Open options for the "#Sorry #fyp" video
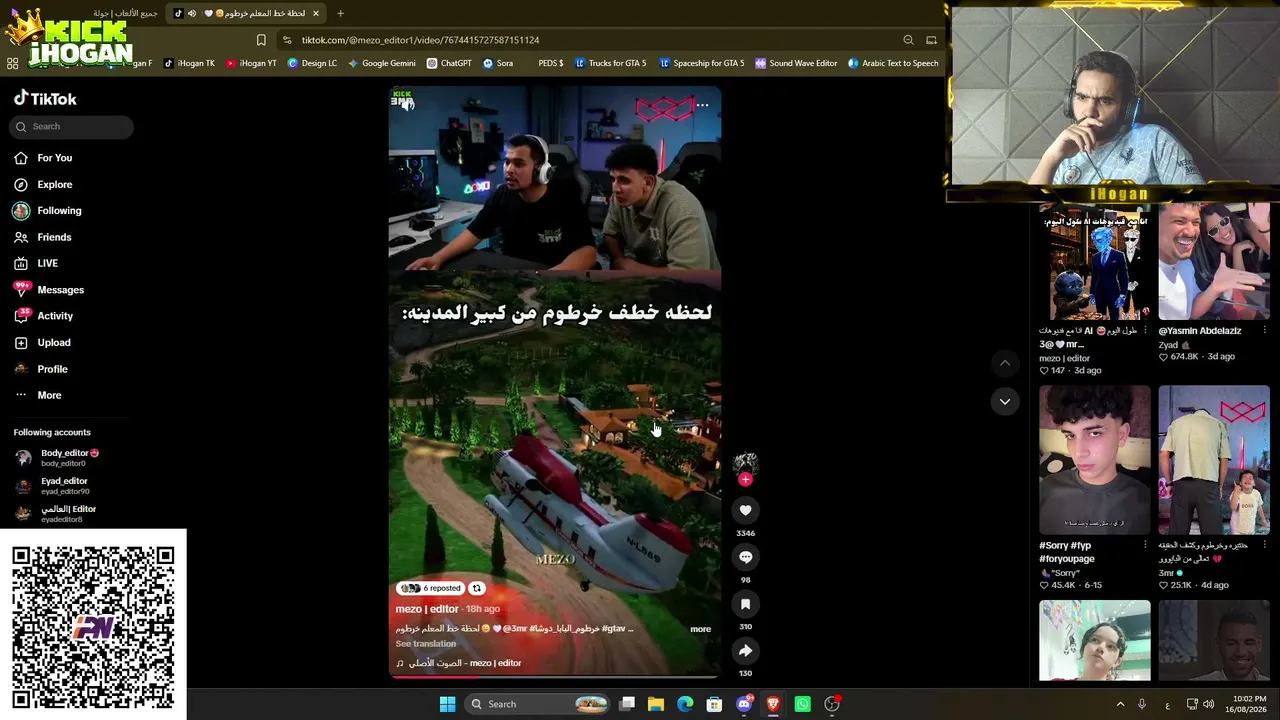Image resolution: width=1280 pixels, height=720 pixels. pyautogui.click(x=1145, y=545)
